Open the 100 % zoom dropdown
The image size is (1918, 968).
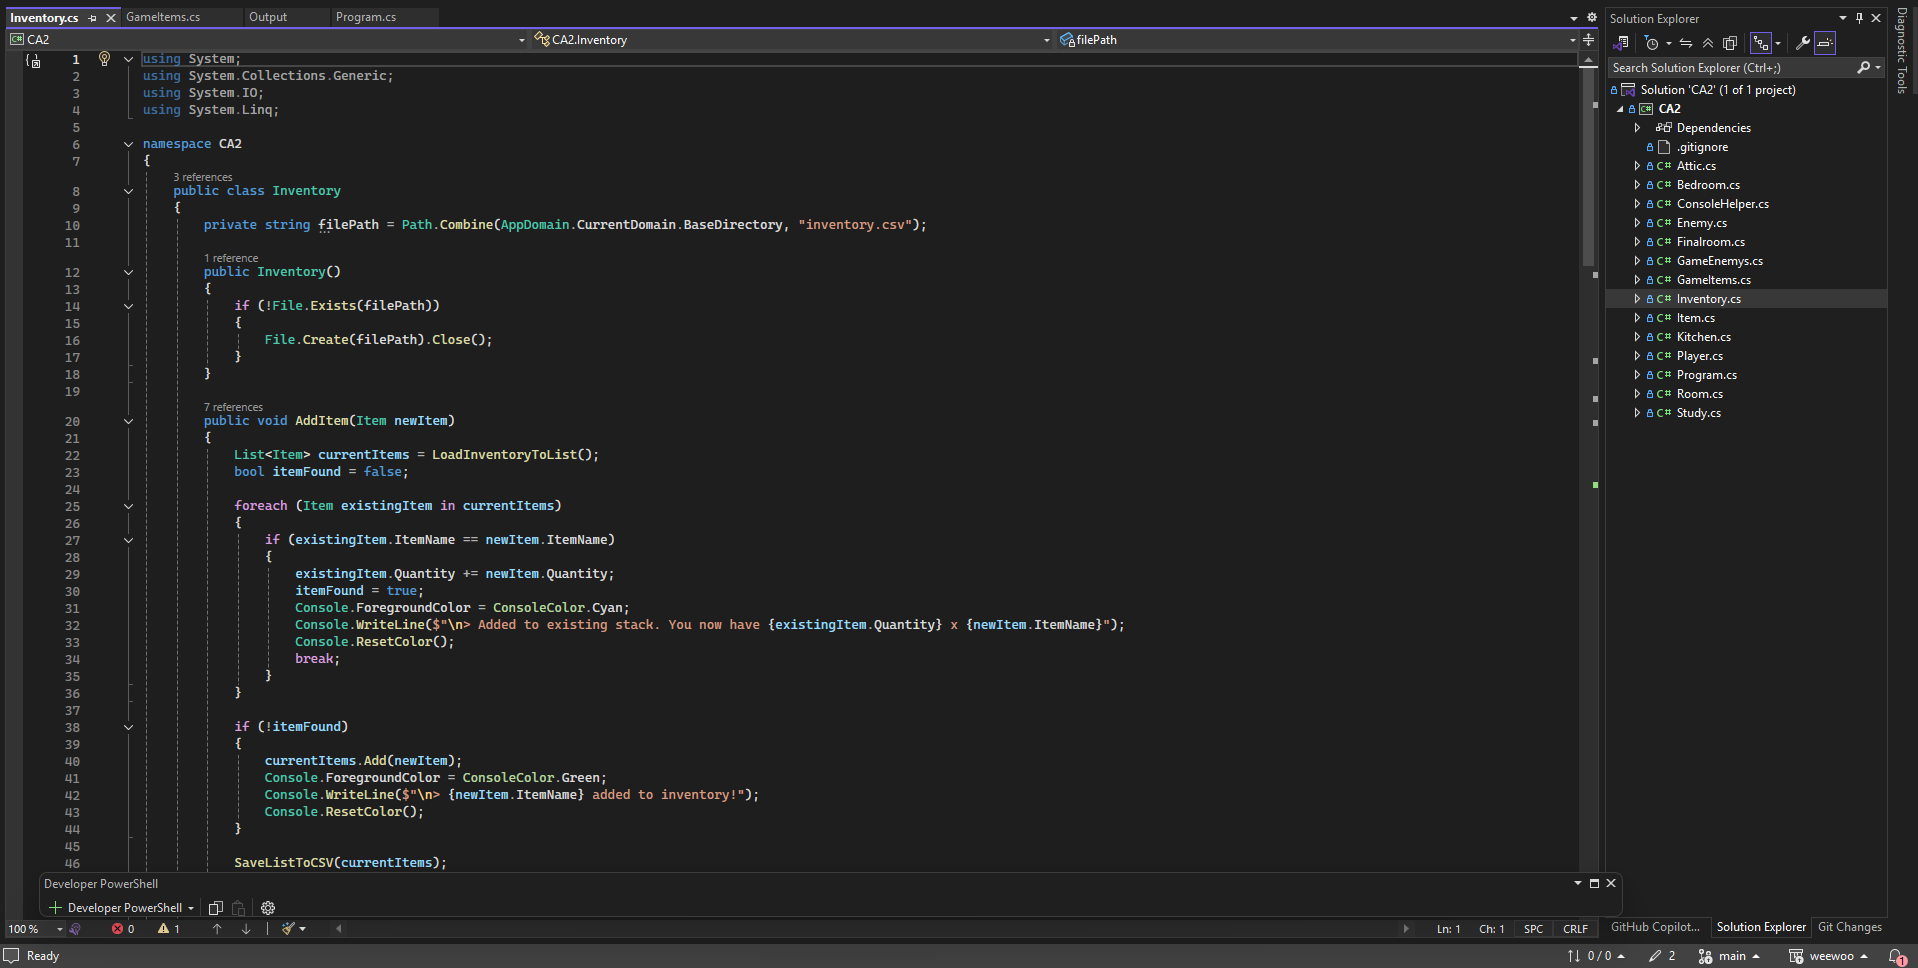pyautogui.click(x=59, y=929)
